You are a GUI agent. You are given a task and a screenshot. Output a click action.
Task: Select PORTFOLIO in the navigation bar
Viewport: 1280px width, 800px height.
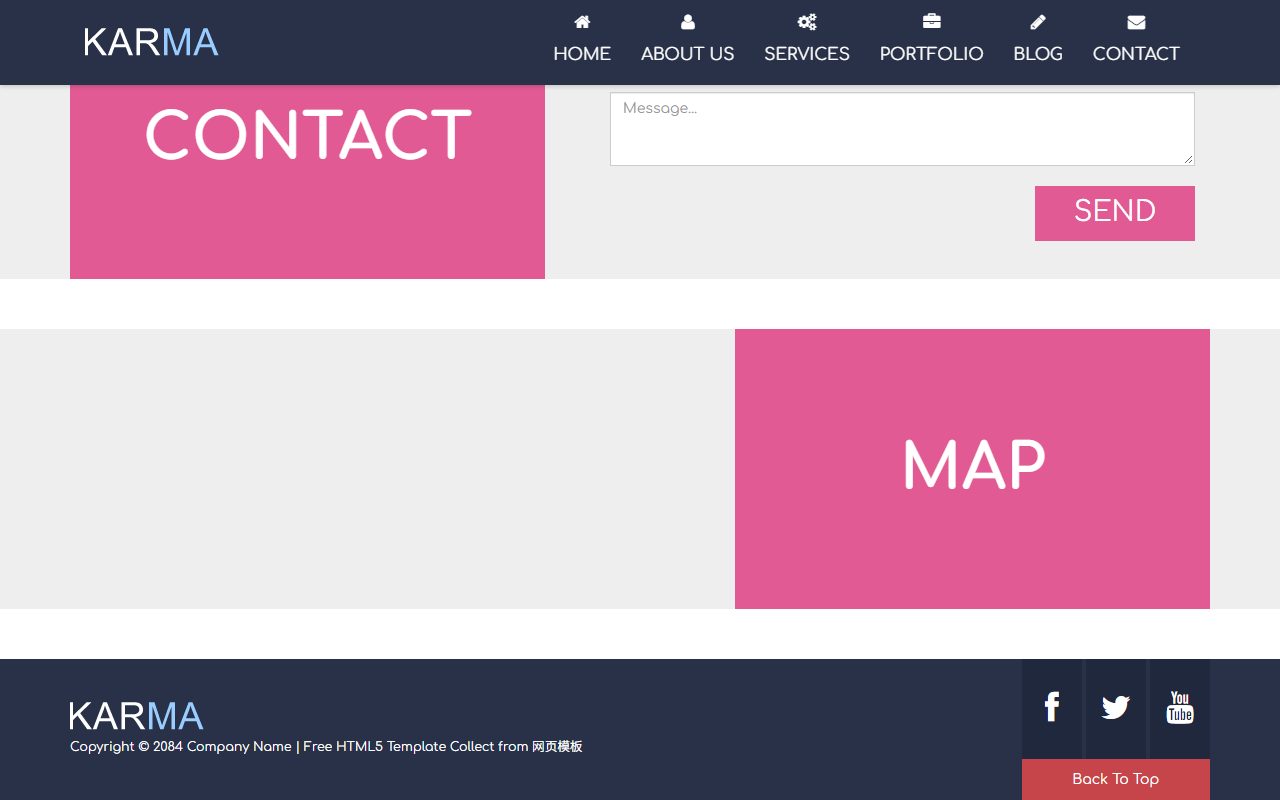point(931,54)
